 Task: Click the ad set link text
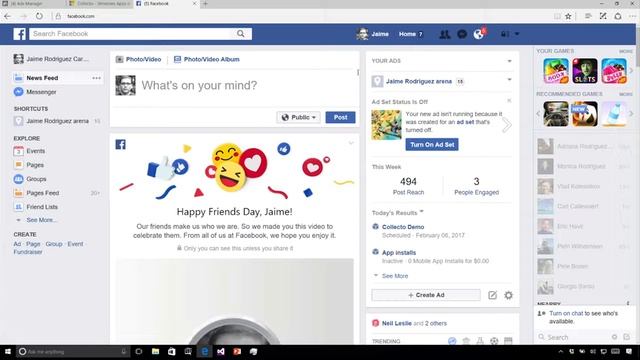465,122
